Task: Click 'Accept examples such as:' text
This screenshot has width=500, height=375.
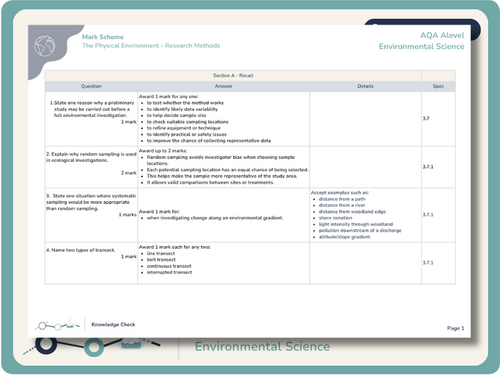Action: (340, 192)
